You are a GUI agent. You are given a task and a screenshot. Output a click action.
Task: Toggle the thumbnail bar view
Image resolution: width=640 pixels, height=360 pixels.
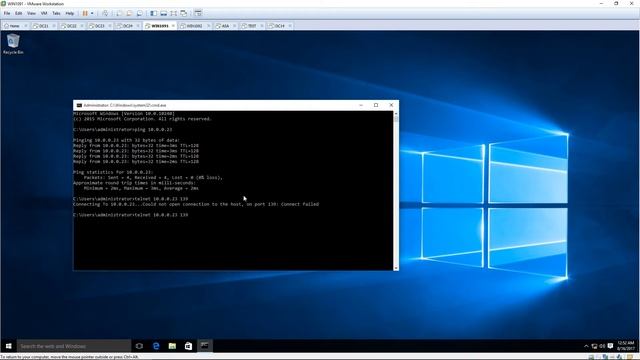pyautogui.click(x=164, y=13)
